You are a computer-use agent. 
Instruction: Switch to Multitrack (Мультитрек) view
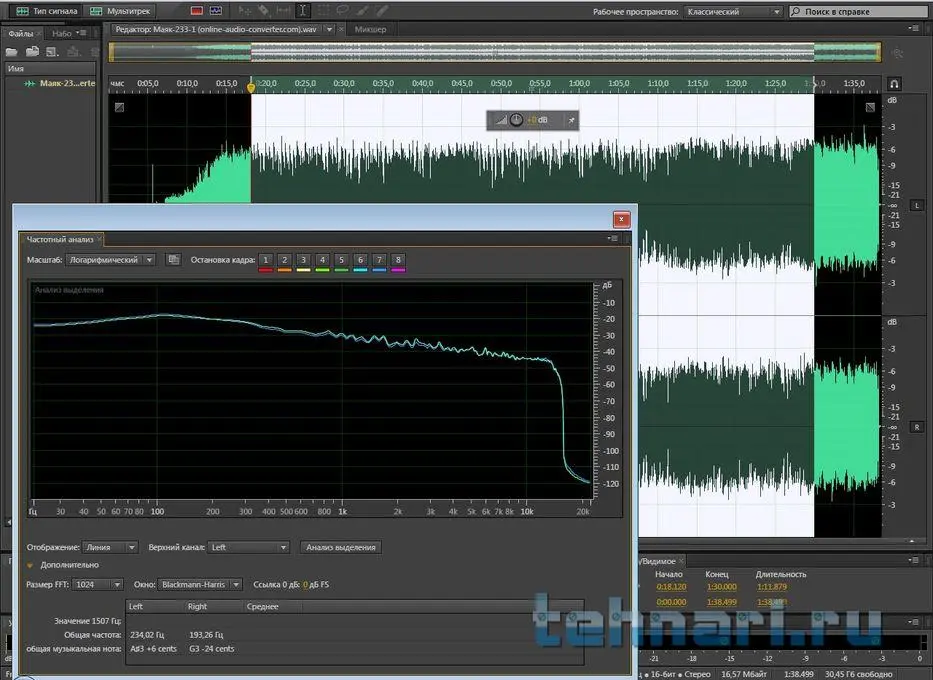pyautogui.click(x=121, y=11)
